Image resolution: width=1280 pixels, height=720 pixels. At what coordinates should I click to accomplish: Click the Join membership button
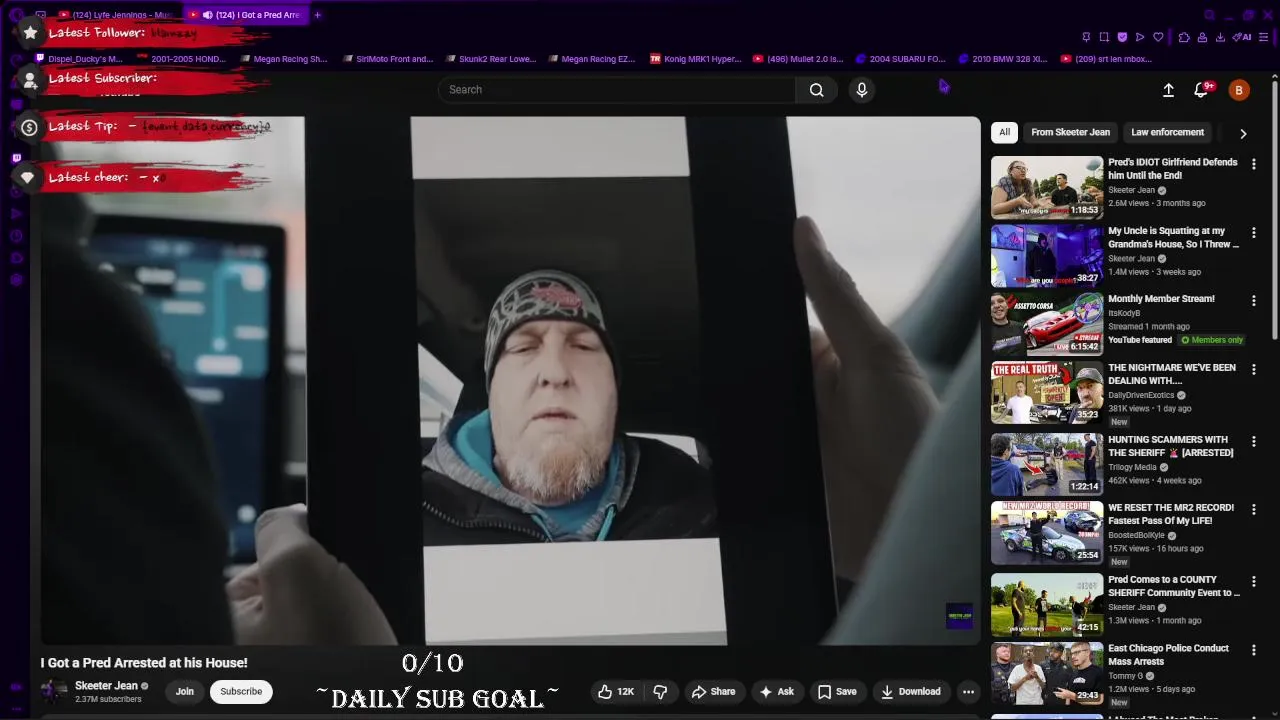click(185, 691)
